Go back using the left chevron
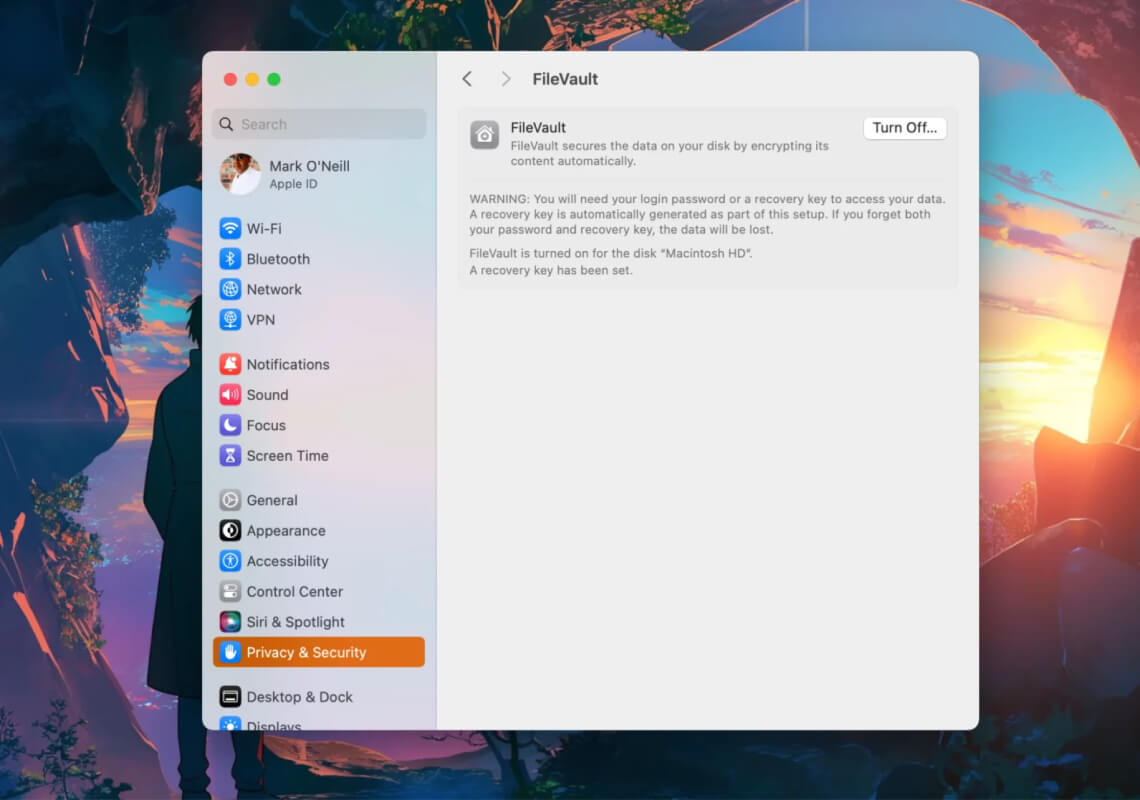1140x800 pixels. click(467, 79)
